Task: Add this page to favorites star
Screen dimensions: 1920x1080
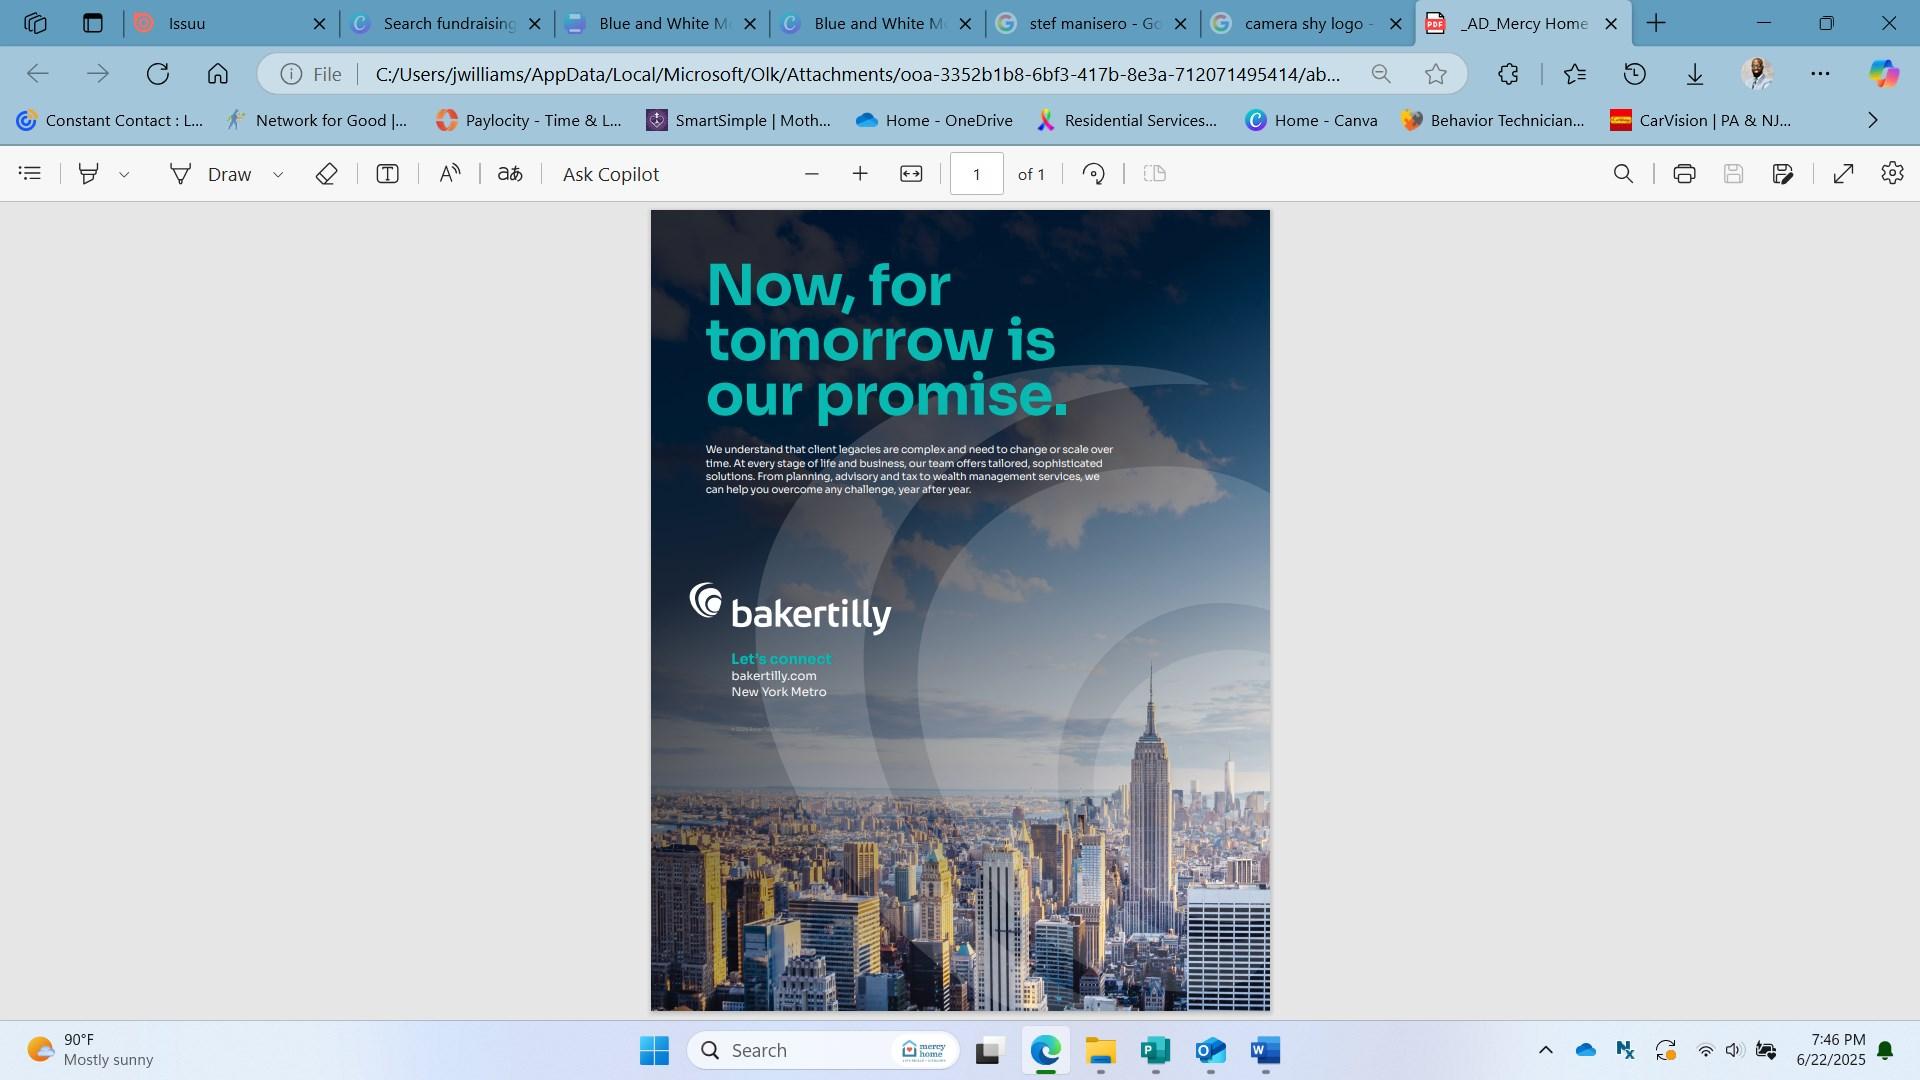Action: coord(1436,74)
